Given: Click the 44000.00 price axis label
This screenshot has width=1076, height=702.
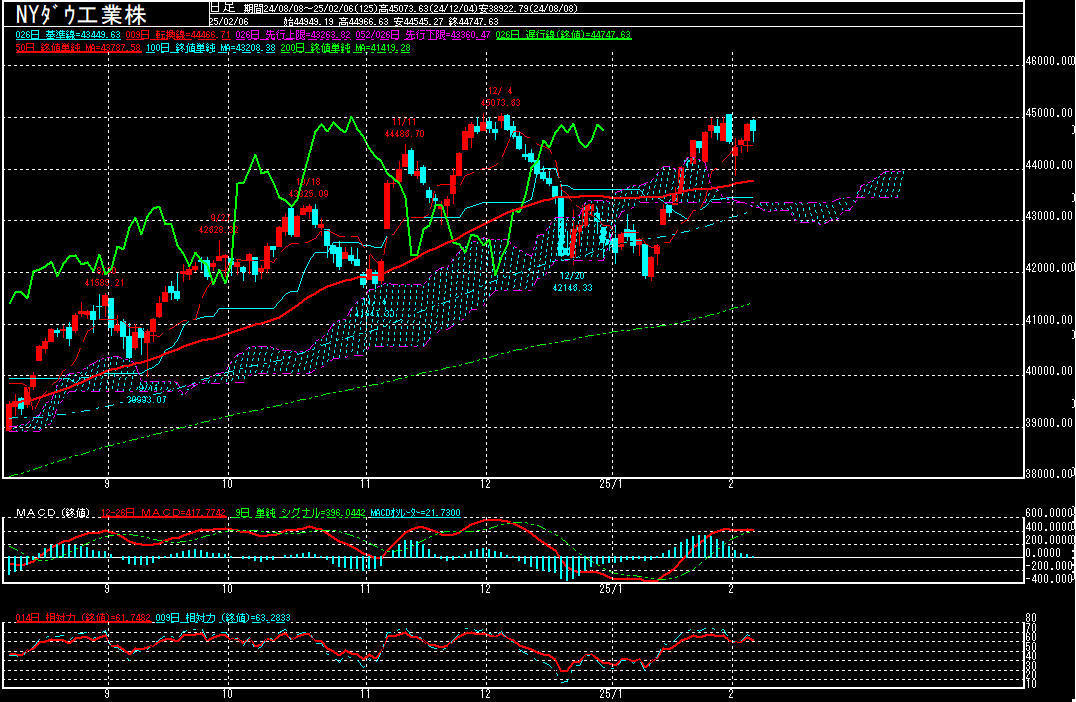Looking at the screenshot, I should 1049,165.
